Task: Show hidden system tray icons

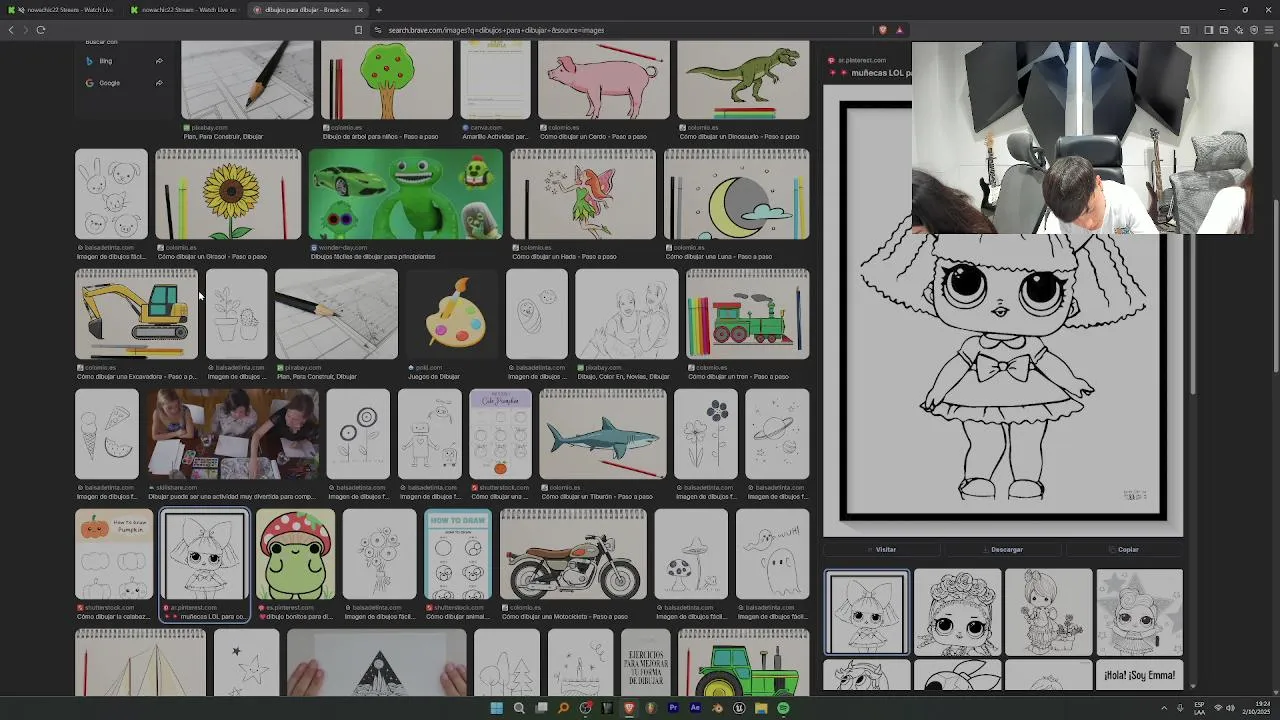Action: click(1164, 708)
